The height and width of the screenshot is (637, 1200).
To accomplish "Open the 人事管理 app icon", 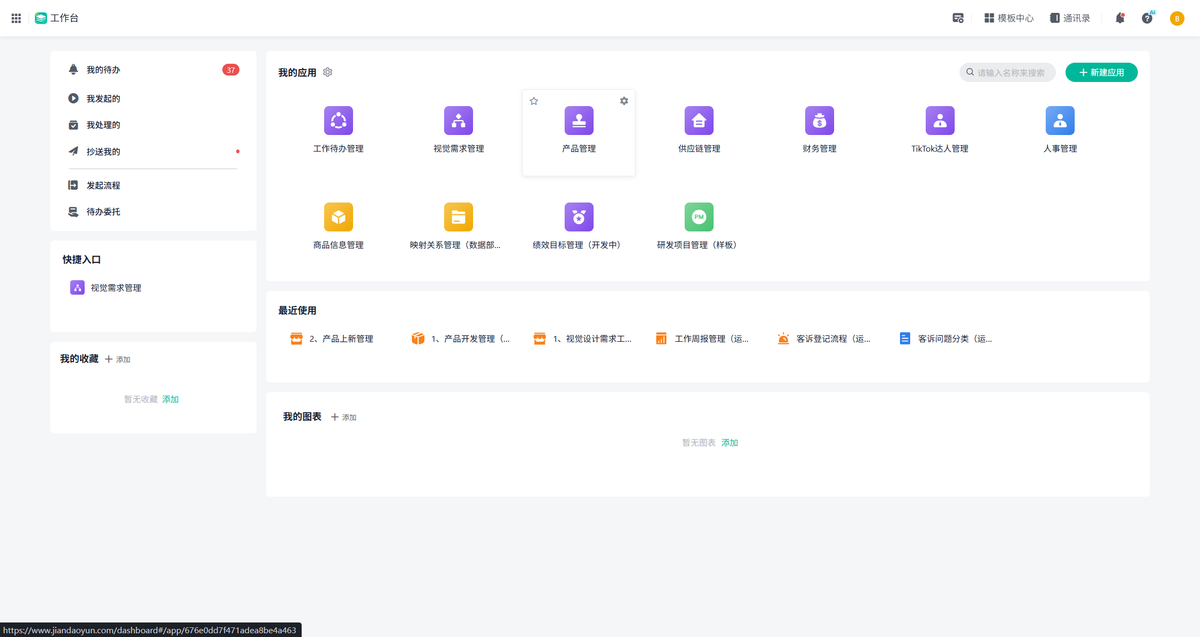I will point(1059,121).
